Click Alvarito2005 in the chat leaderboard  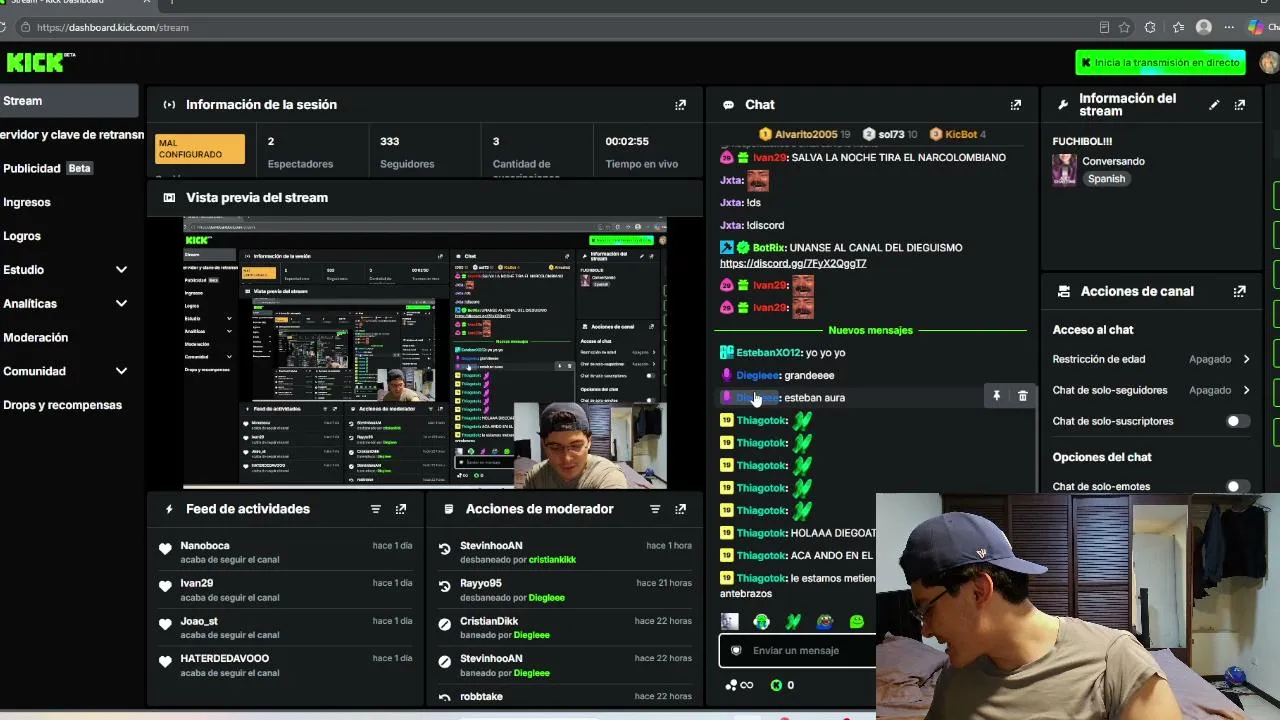coord(805,134)
